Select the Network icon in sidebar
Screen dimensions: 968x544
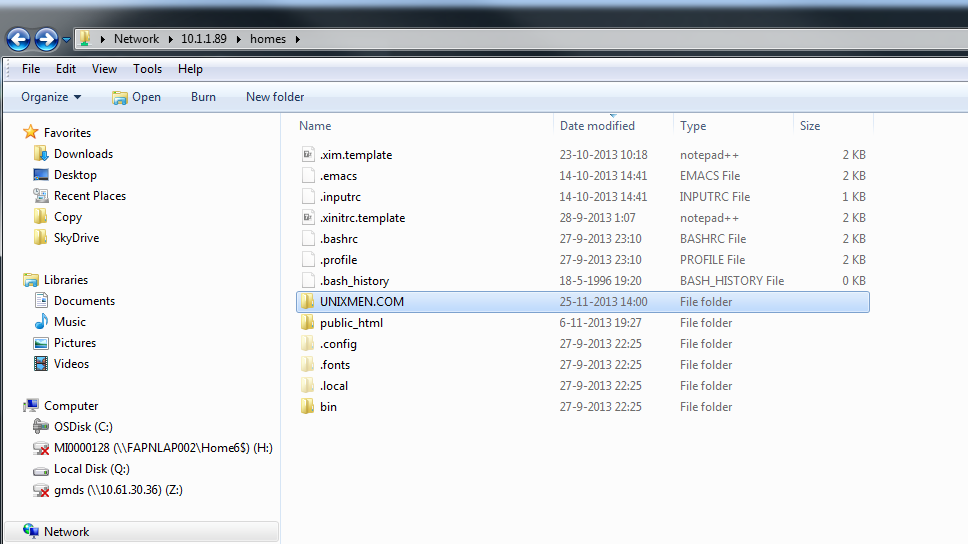coord(31,531)
